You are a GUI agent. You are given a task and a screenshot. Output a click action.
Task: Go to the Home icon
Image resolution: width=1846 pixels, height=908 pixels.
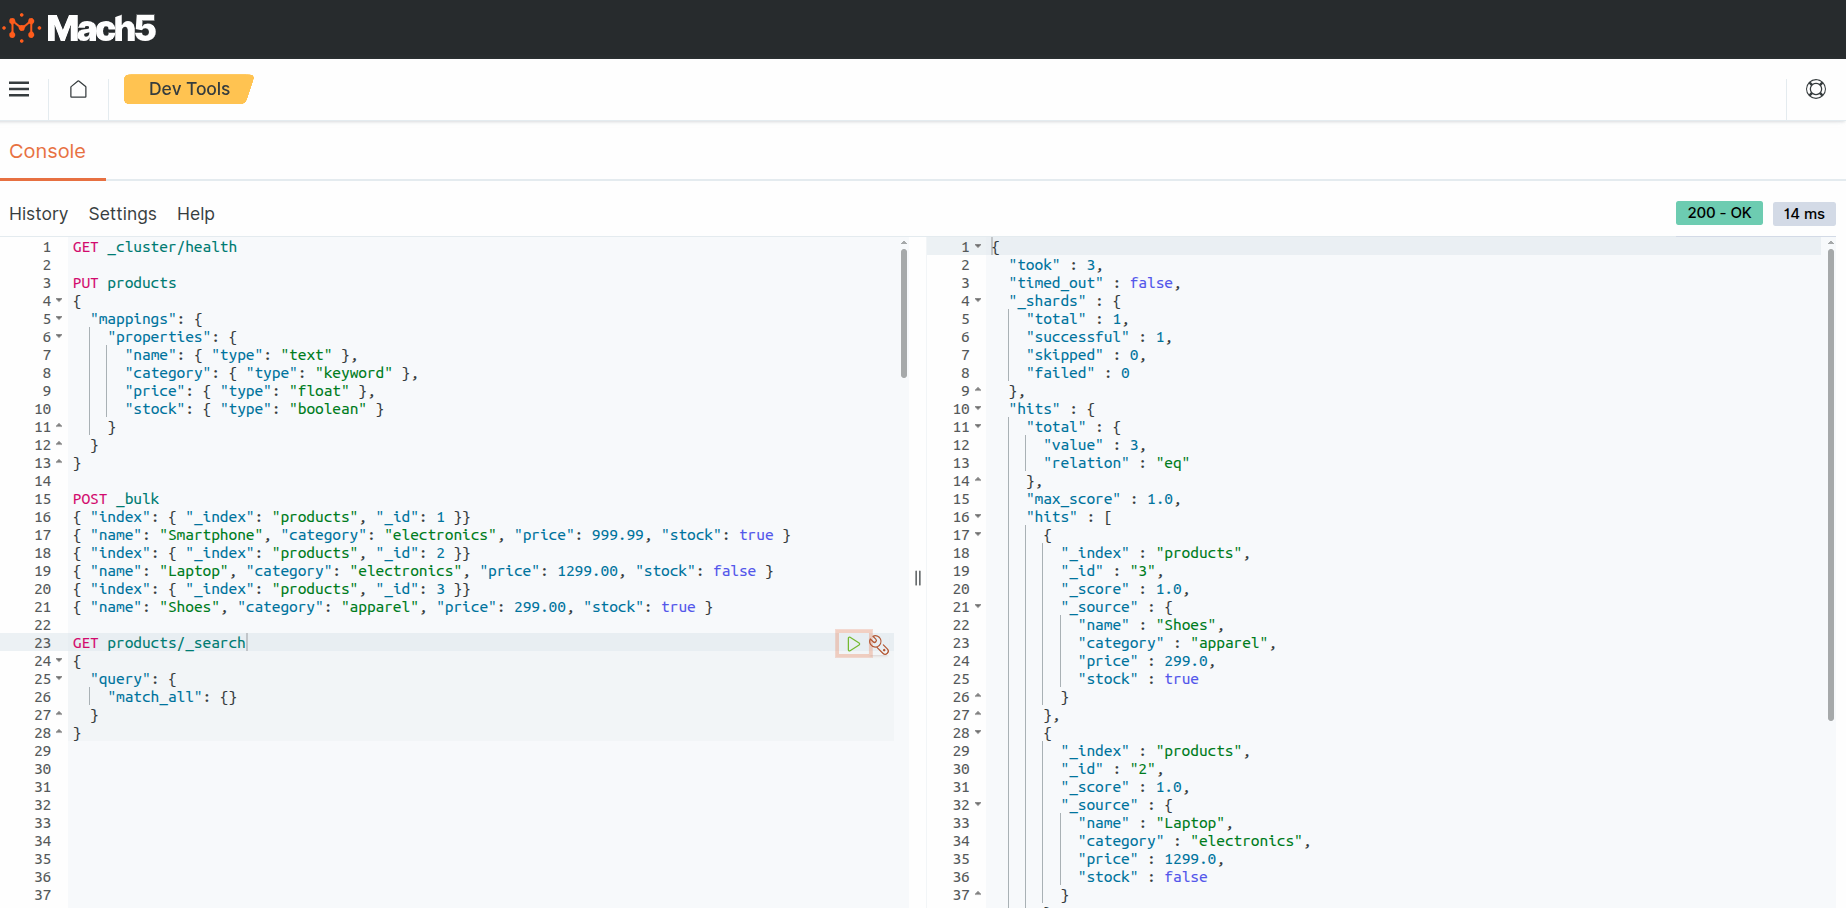point(78,89)
